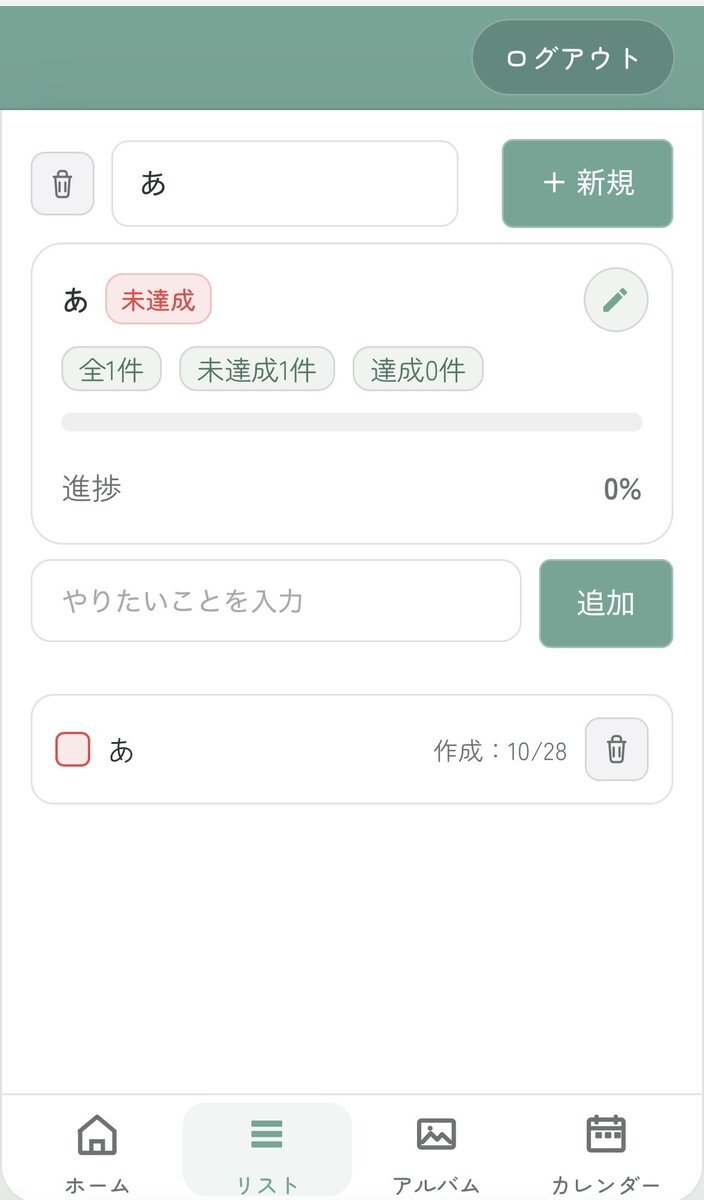Focus the やりたいことを入力 text field
This screenshot has width=704, height=1200.
(276, 601)
